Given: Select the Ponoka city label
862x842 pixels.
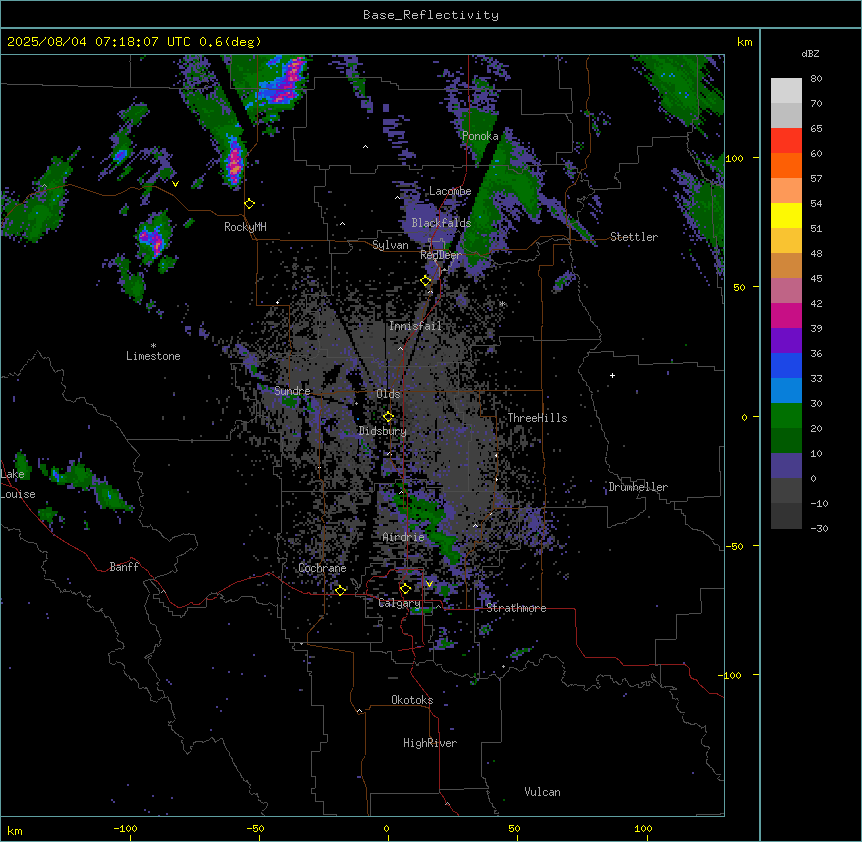Looking at the screenshot, I should tap(480, 136).
